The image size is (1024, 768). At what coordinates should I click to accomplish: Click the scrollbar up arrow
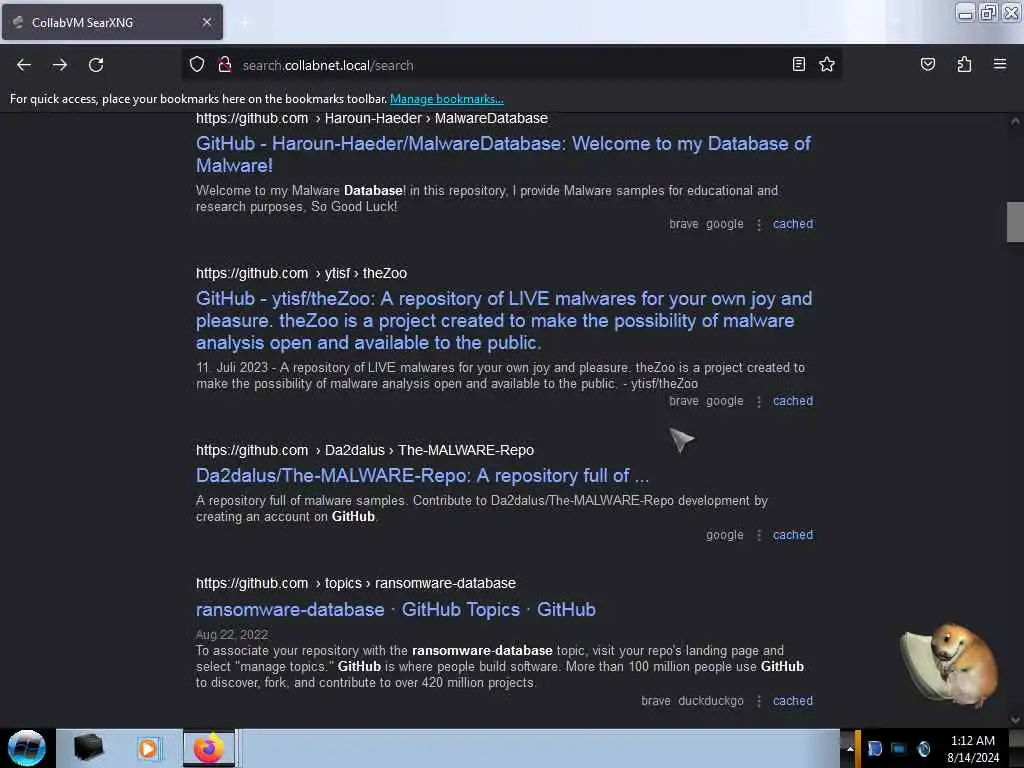(1015, 121)
